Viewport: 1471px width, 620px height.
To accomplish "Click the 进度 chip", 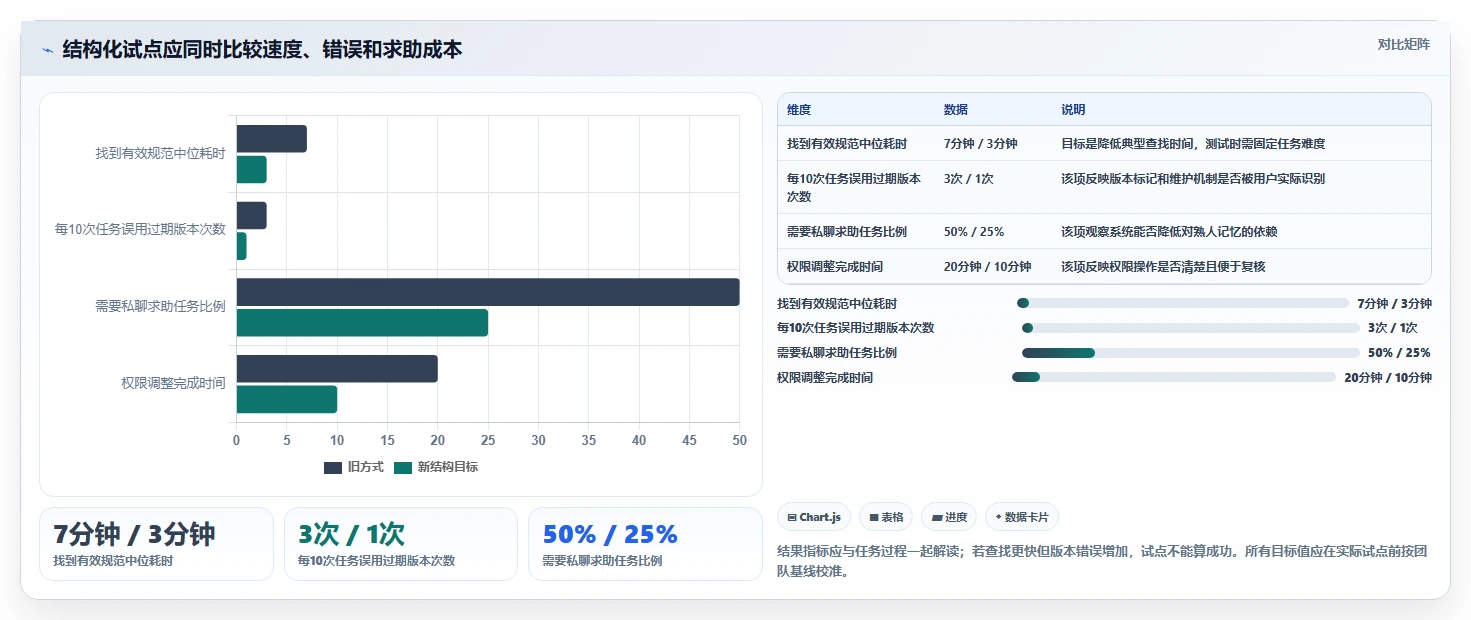I will [949, 517].
